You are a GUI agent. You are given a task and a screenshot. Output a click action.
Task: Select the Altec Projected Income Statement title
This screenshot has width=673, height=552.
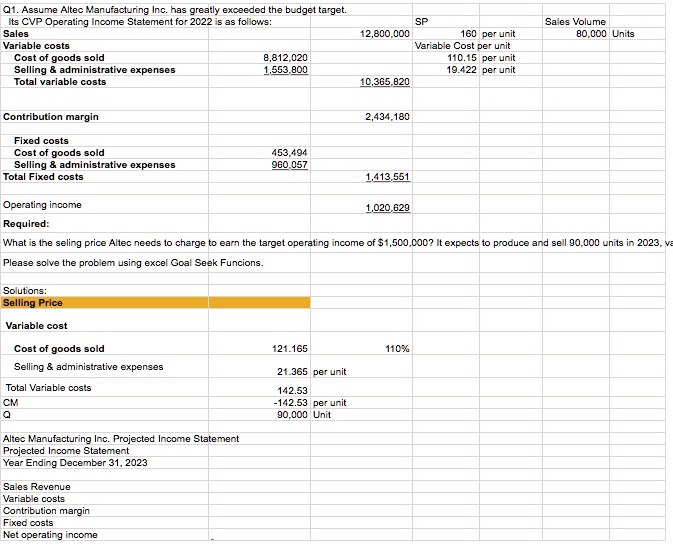121,439
